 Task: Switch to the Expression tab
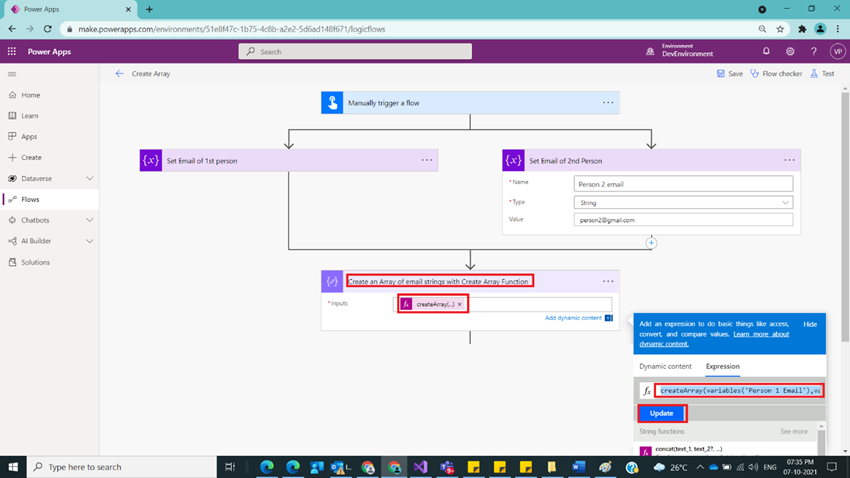[723, 366]
